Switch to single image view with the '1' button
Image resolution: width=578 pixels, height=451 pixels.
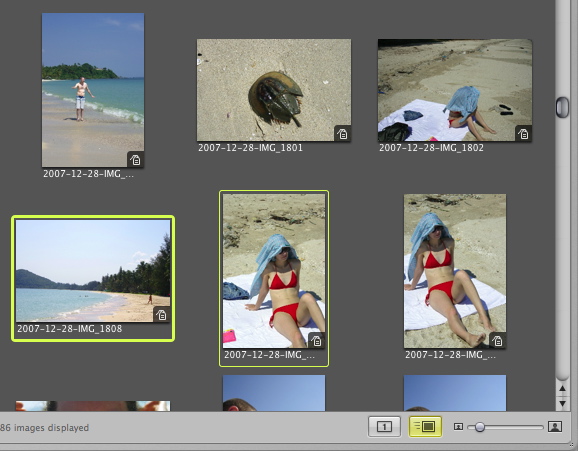[384, 427]
